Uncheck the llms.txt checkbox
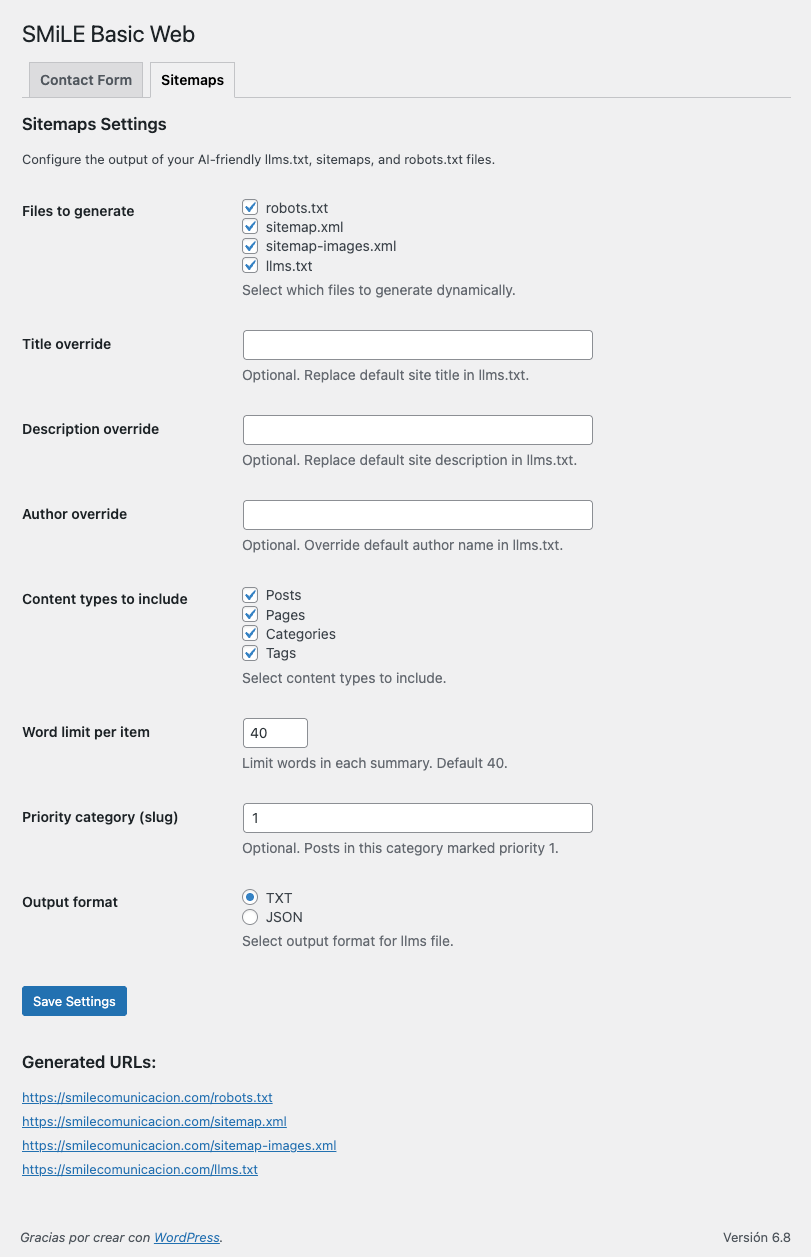The width and height of the screenshot is (811, 1257). pyautogui.click(x=250, y=266)
